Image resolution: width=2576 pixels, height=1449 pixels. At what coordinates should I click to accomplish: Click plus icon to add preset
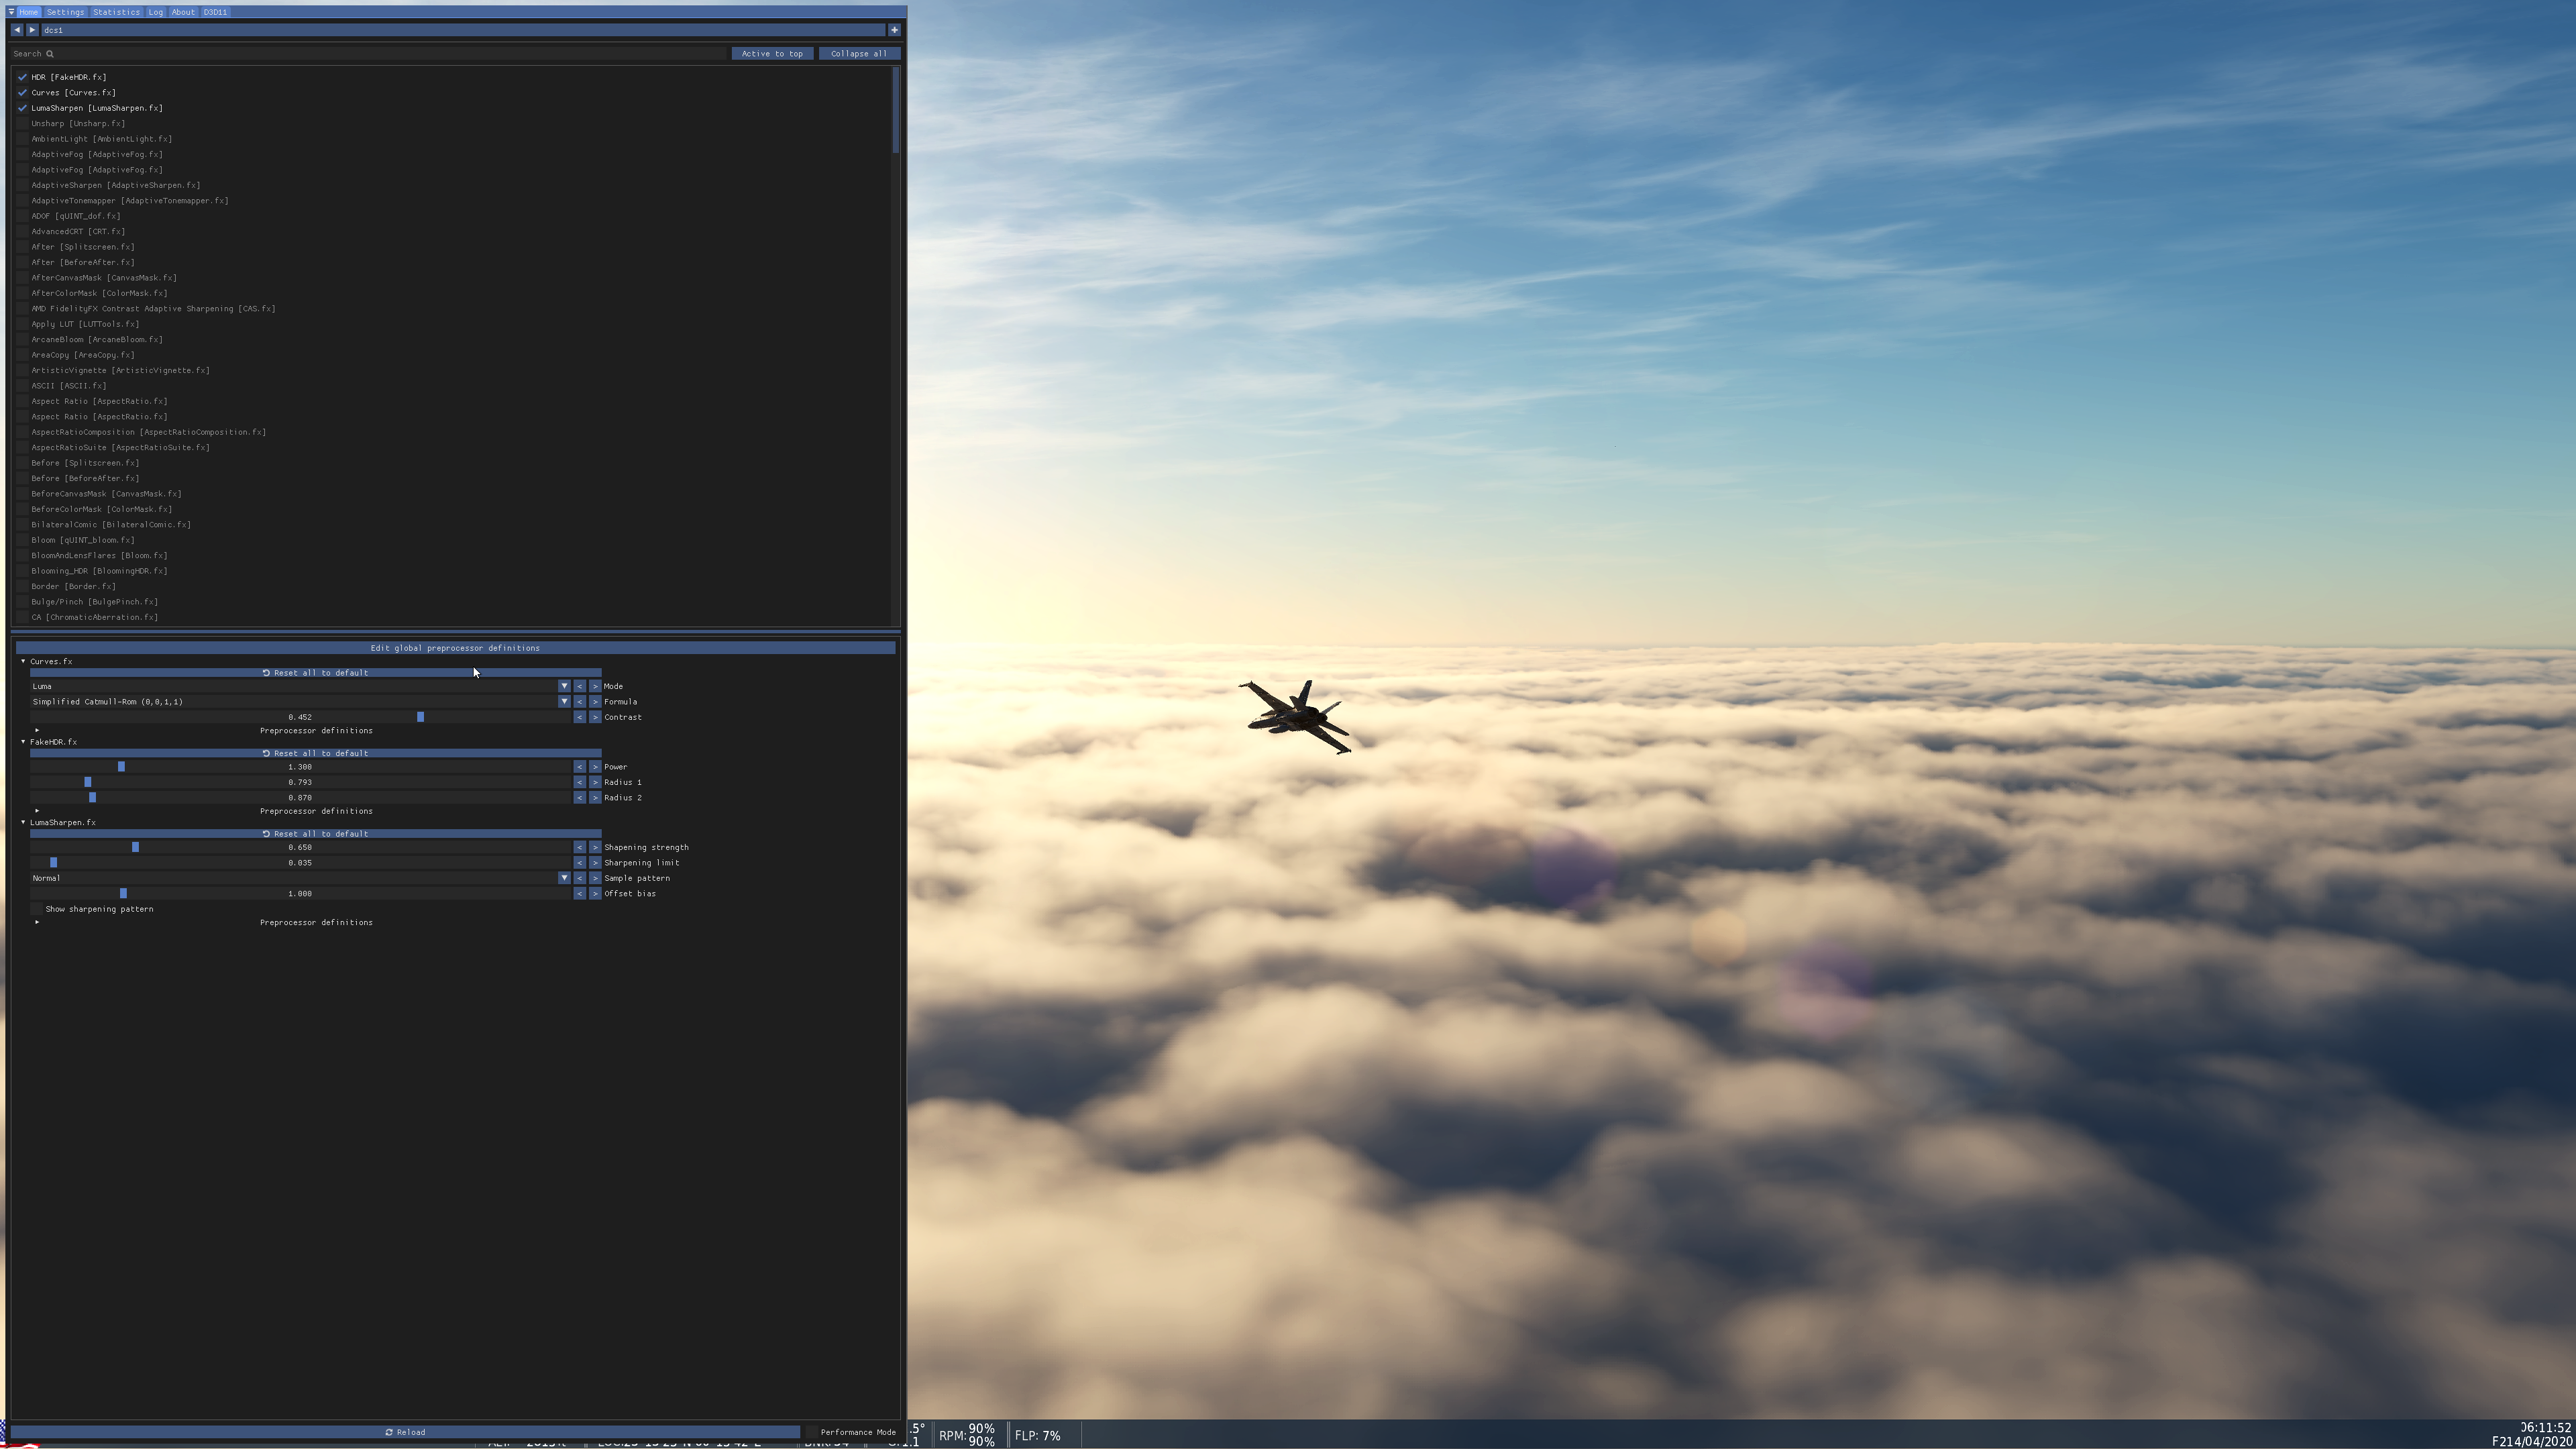pyautogui.click(x=894, y=30)
